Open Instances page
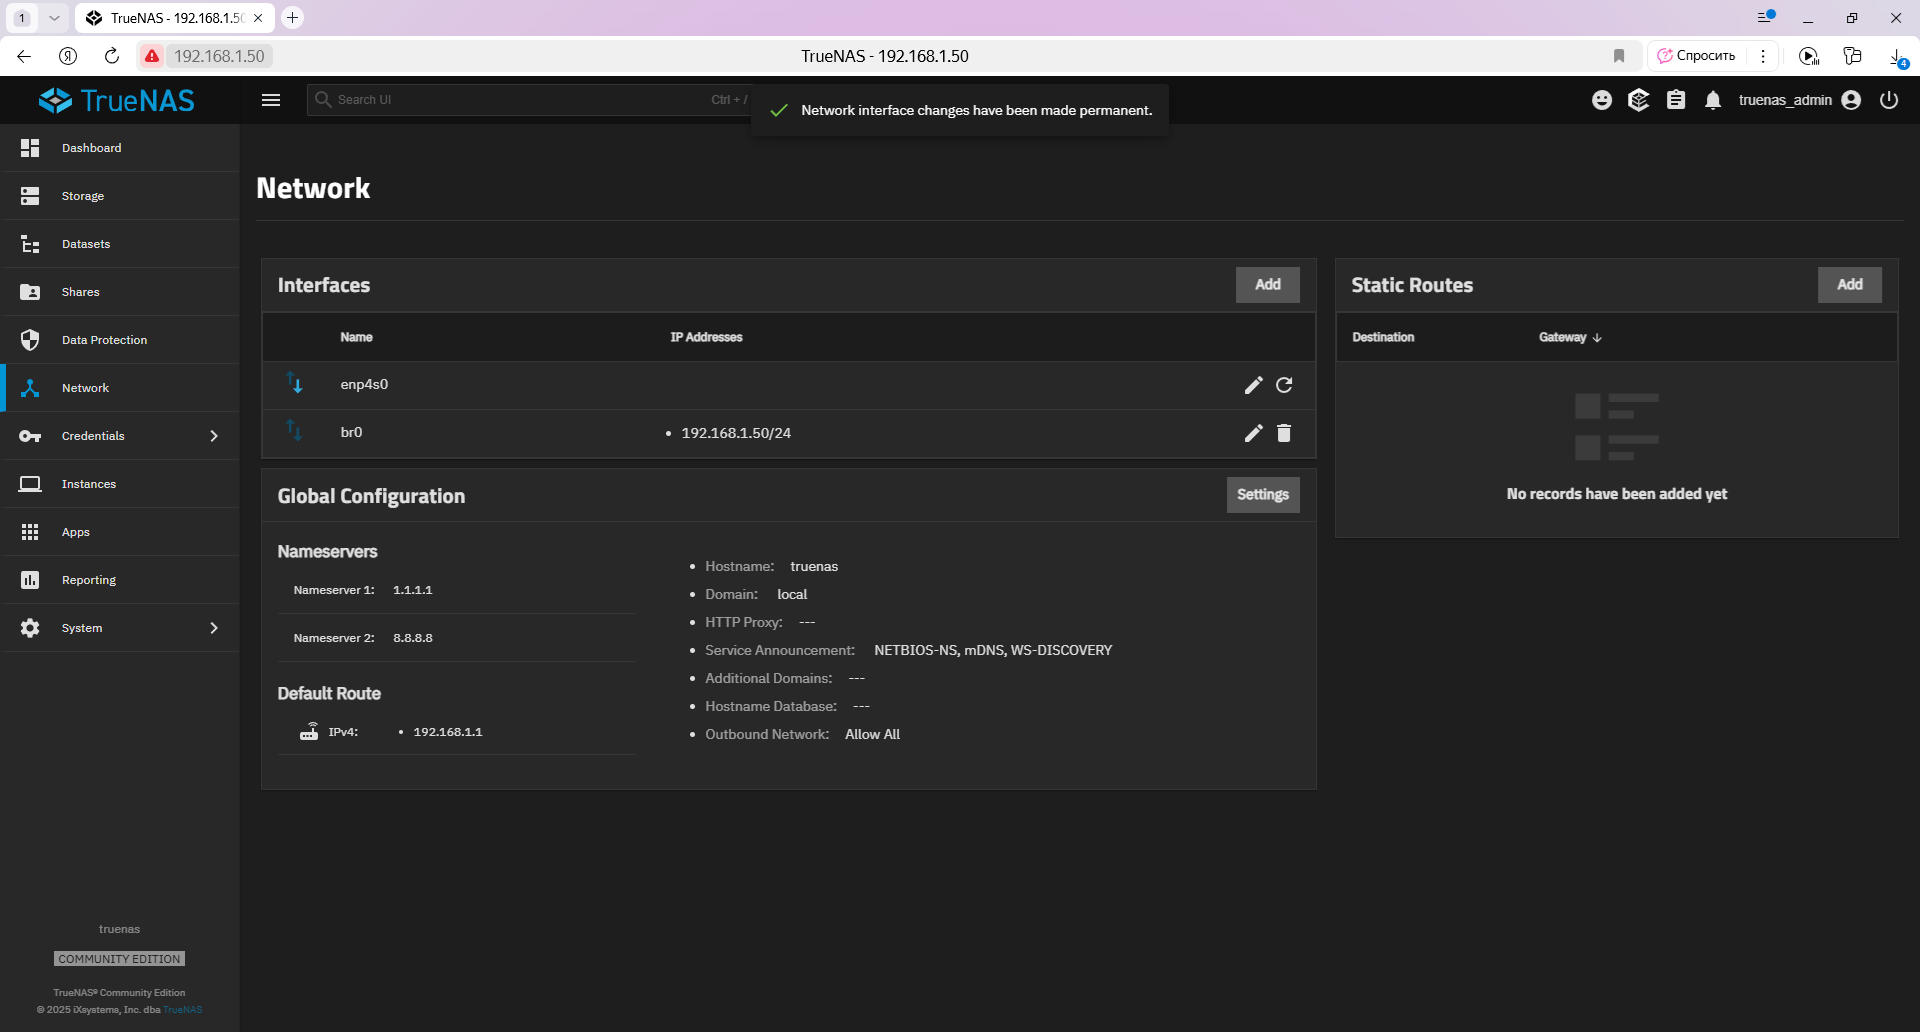The width and height of the screenshot is (1920, 1032). tap(120, 484)
